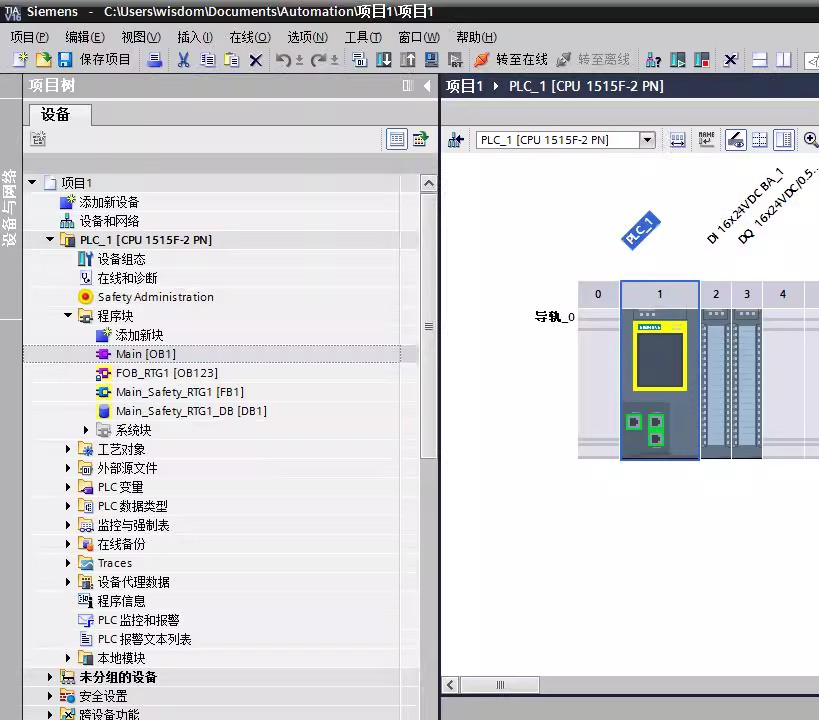Collapse the project tree panel arrow
The image size is (819, 720).
click(427, 86)
